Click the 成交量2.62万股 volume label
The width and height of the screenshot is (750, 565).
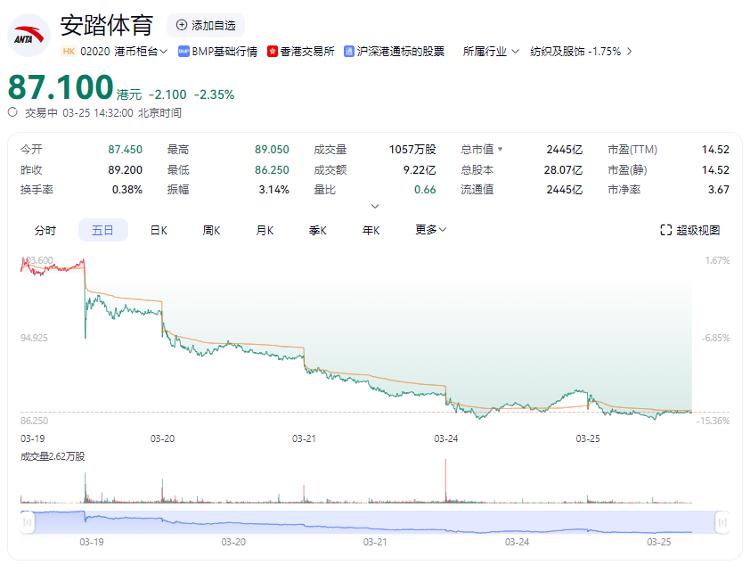coord(53,456)
